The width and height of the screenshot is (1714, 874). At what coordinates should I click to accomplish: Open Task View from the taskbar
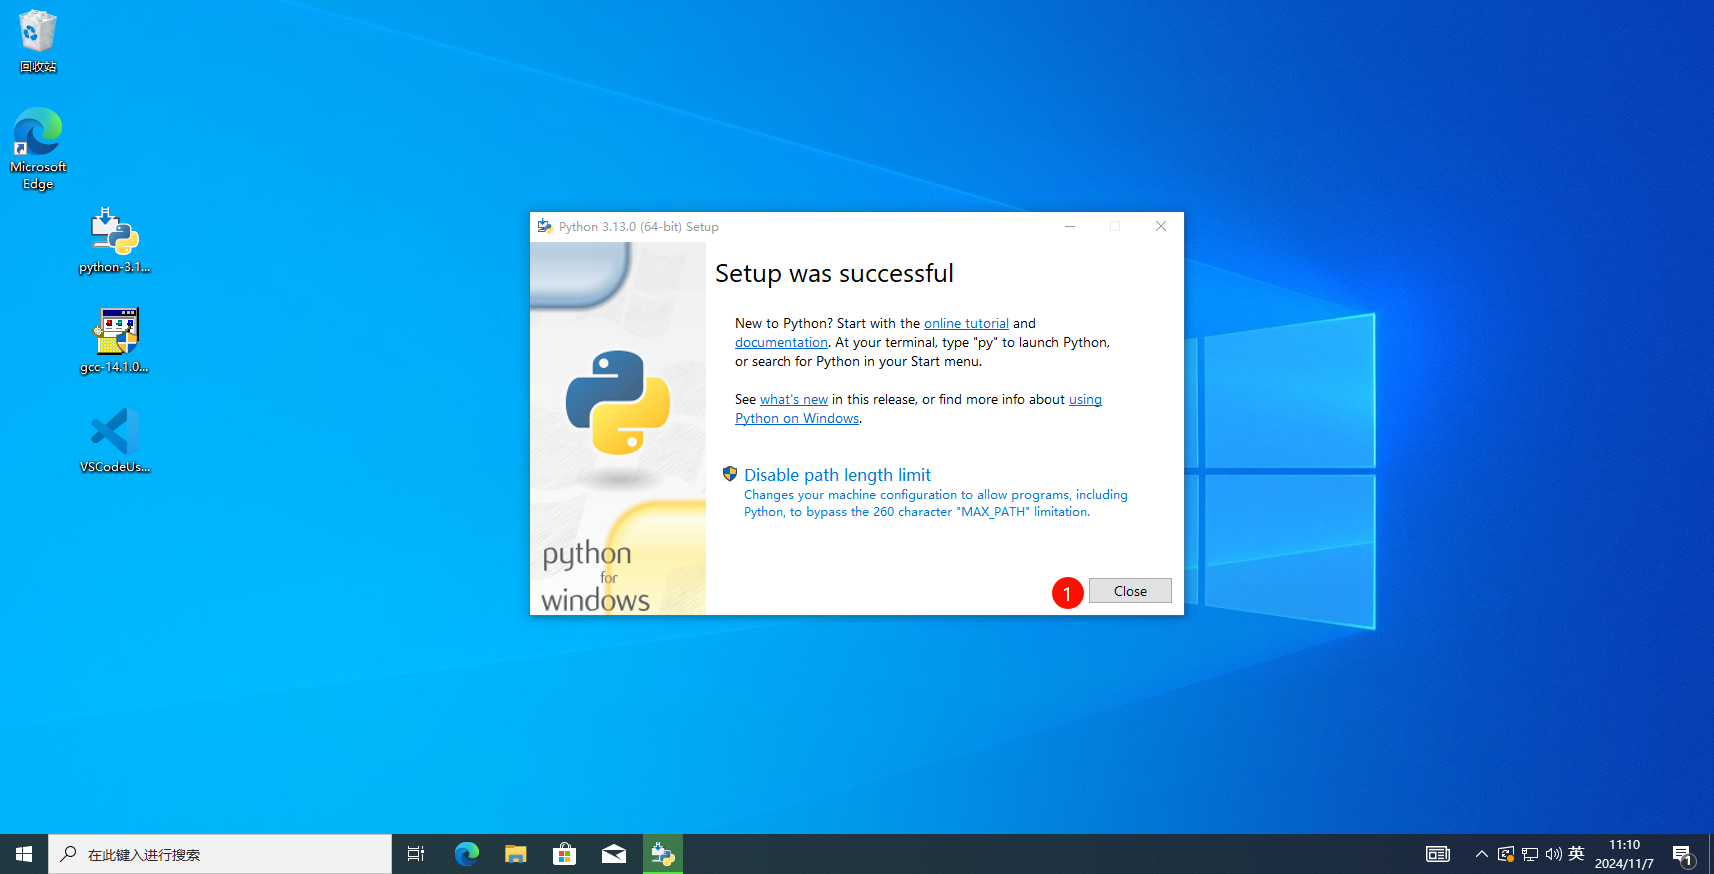pyautogui.click(x=416, y=854)
